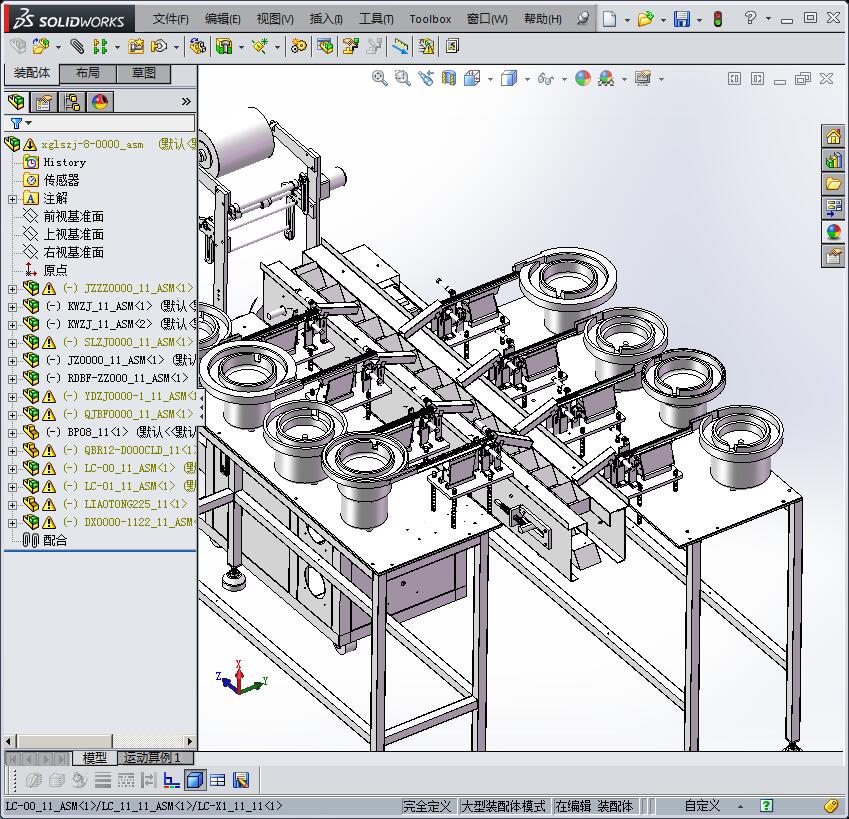Open the 工具(T) menu
Screen dimensions: 849x819
(376, 19)
